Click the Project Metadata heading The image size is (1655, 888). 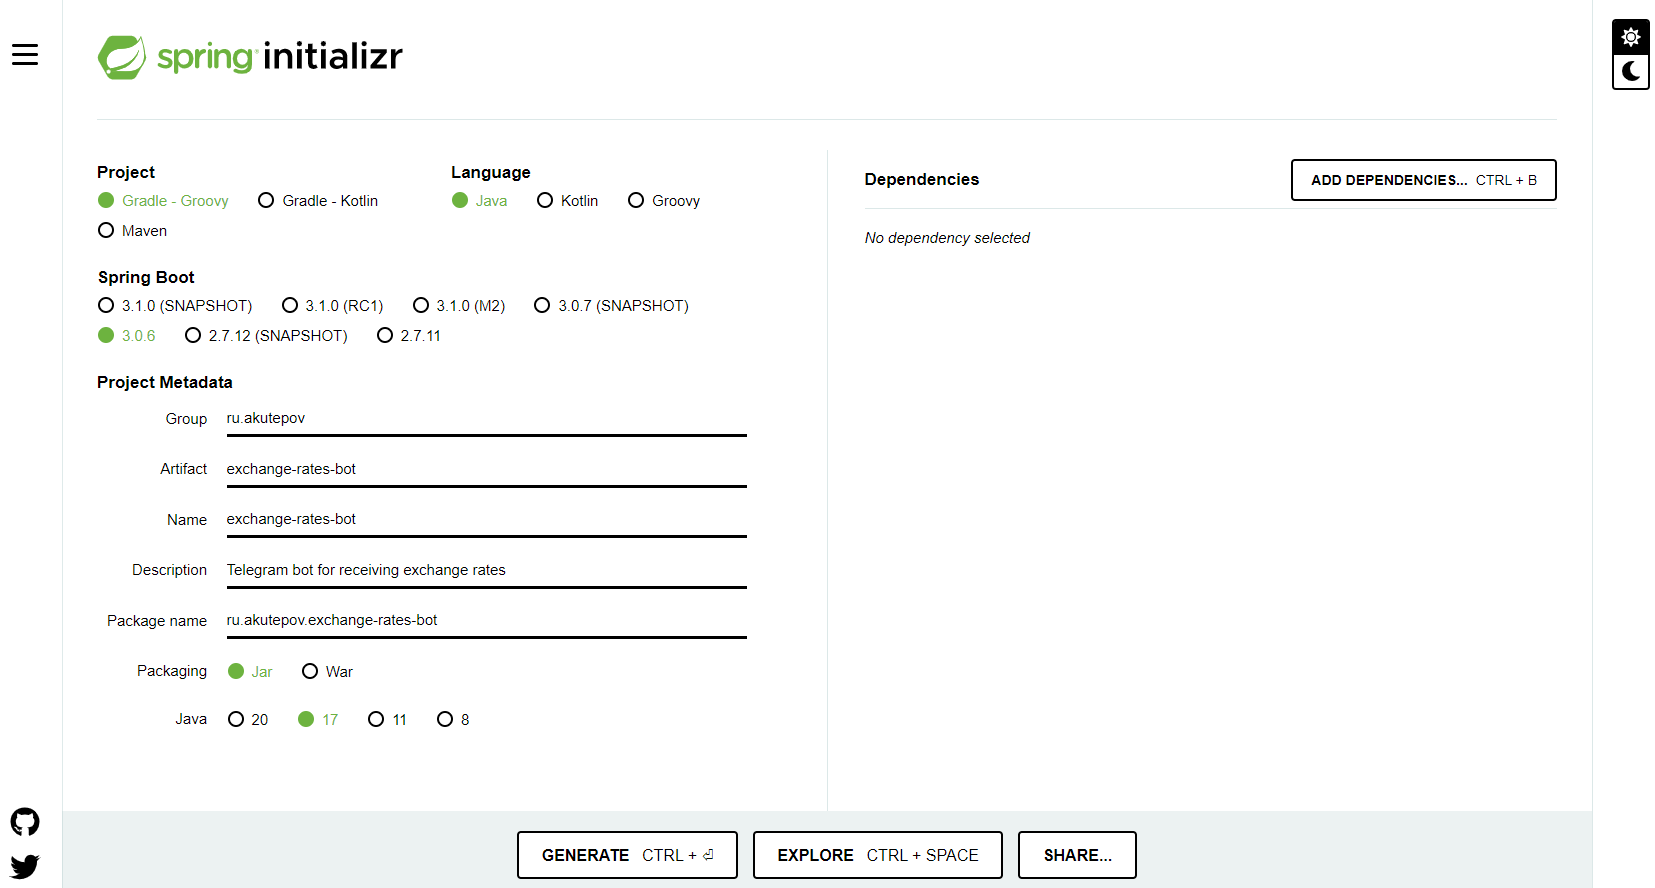click(165, 382)
